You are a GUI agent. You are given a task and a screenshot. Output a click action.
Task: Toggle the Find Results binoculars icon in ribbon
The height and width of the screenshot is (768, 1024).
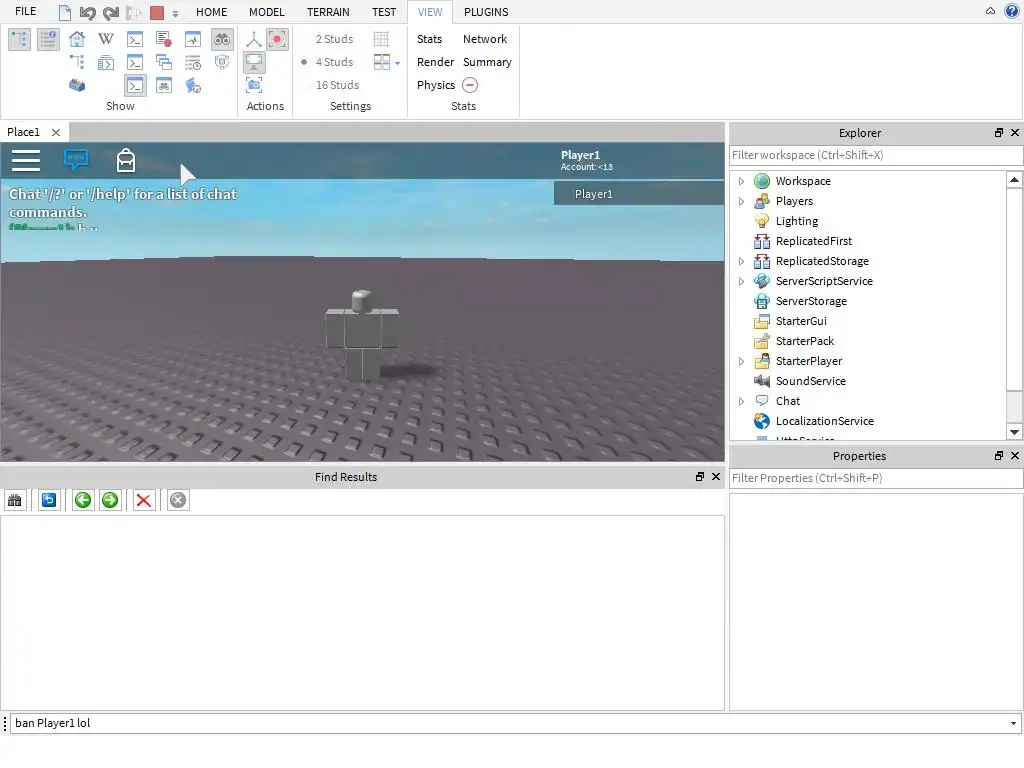(222, 39)
